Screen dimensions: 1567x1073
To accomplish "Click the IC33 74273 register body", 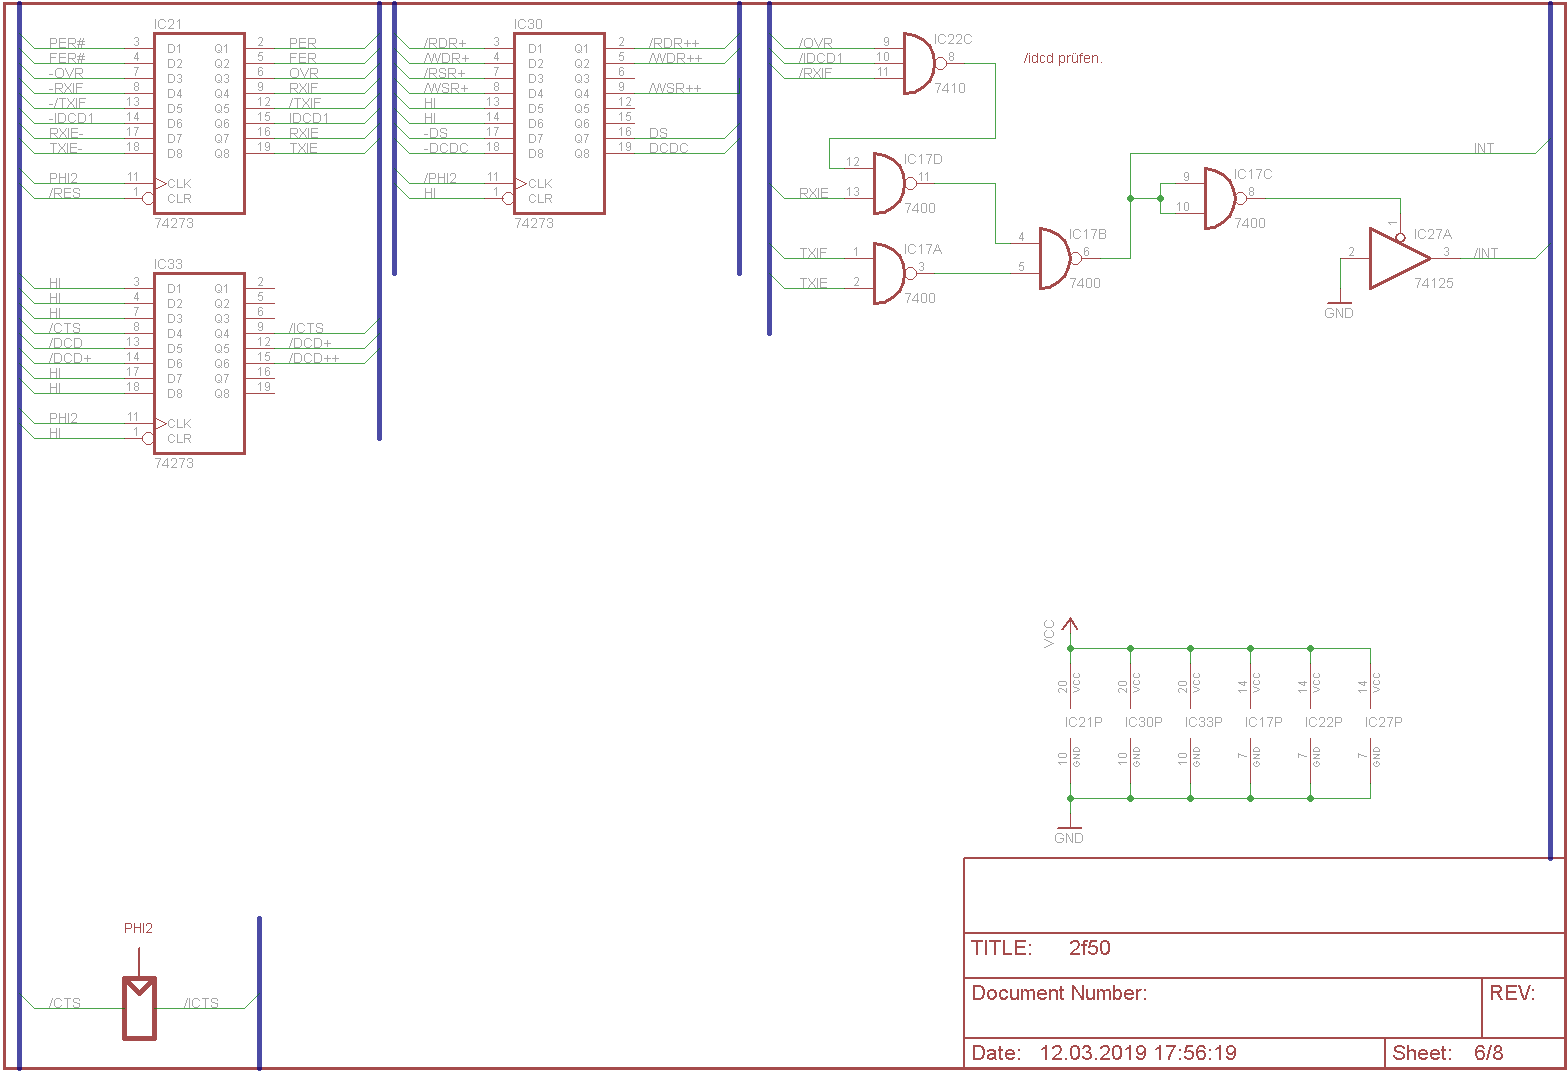I will tap(198, 363).
